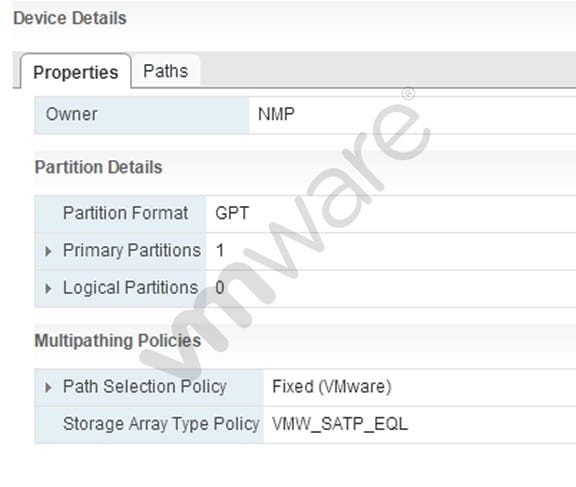Click the Partition Details section header
This screenshot has width=576, height=487.
click(x=98, y=167)
